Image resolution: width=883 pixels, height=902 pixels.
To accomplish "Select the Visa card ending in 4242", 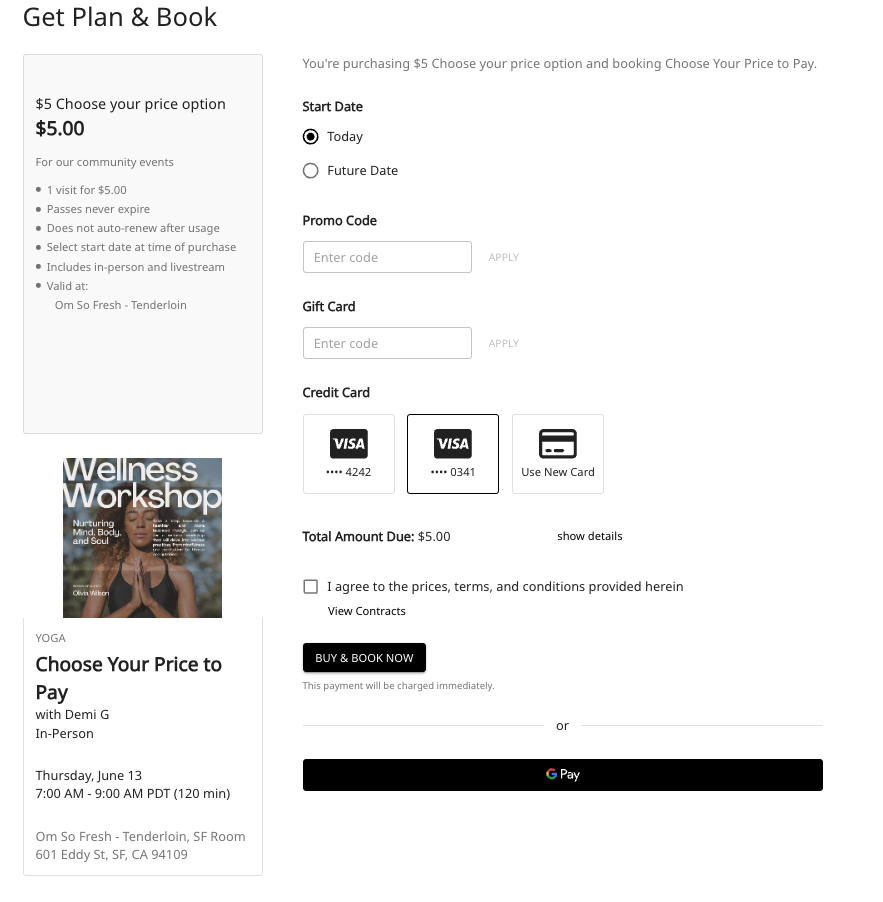I will 349,454.
